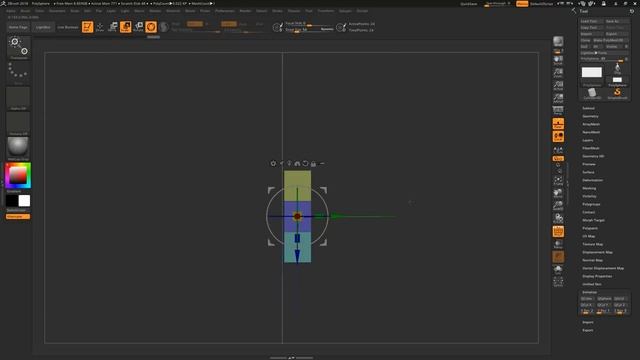640x360 pixels.
Task: Click the AAHalf icon
Action: click(x=558, y=98)
